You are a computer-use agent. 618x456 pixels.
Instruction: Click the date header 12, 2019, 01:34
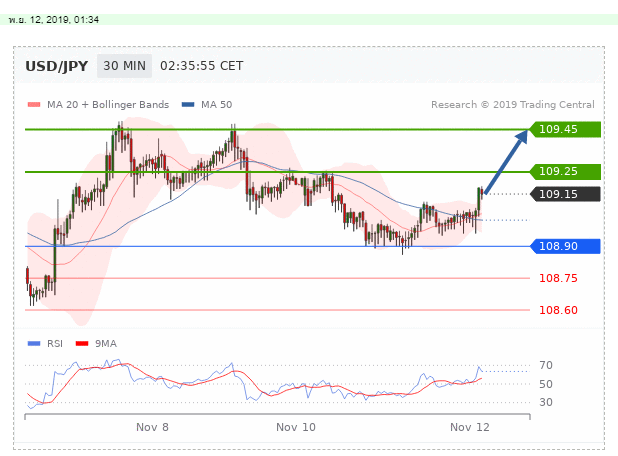[x=54, y=20]
